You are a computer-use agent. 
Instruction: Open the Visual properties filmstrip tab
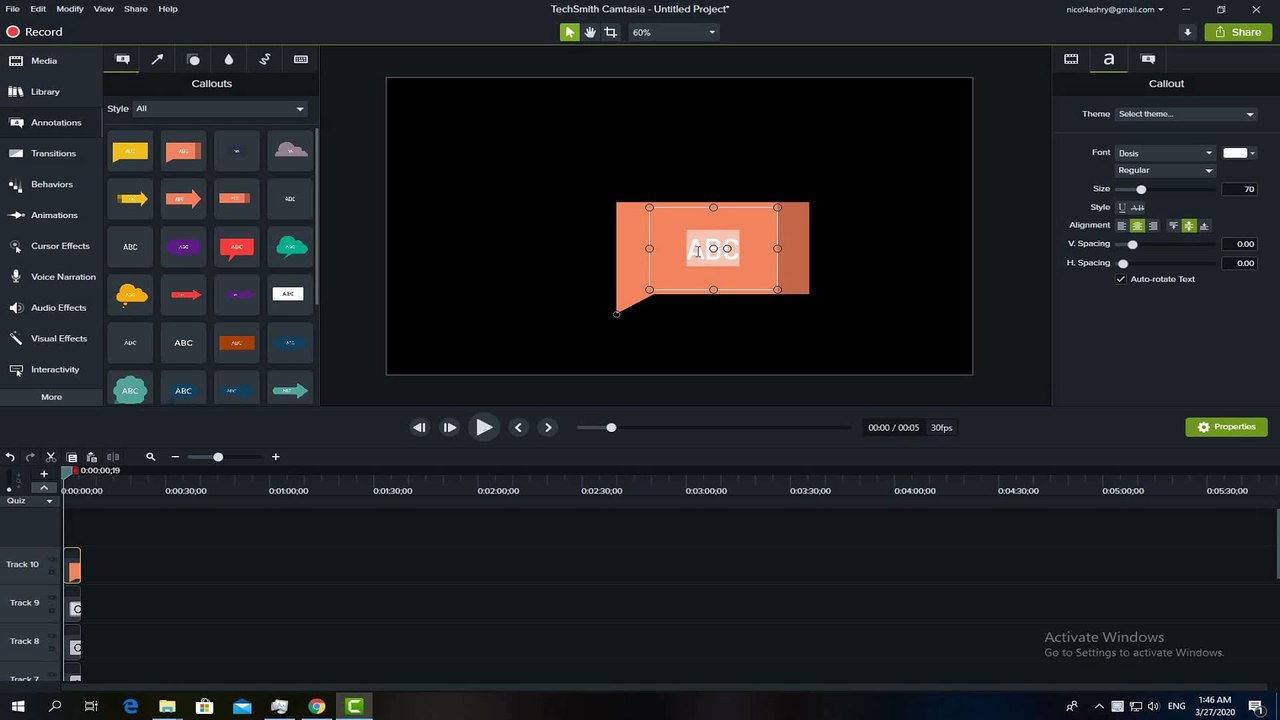pyautogui.click(x=1071, y=60)
